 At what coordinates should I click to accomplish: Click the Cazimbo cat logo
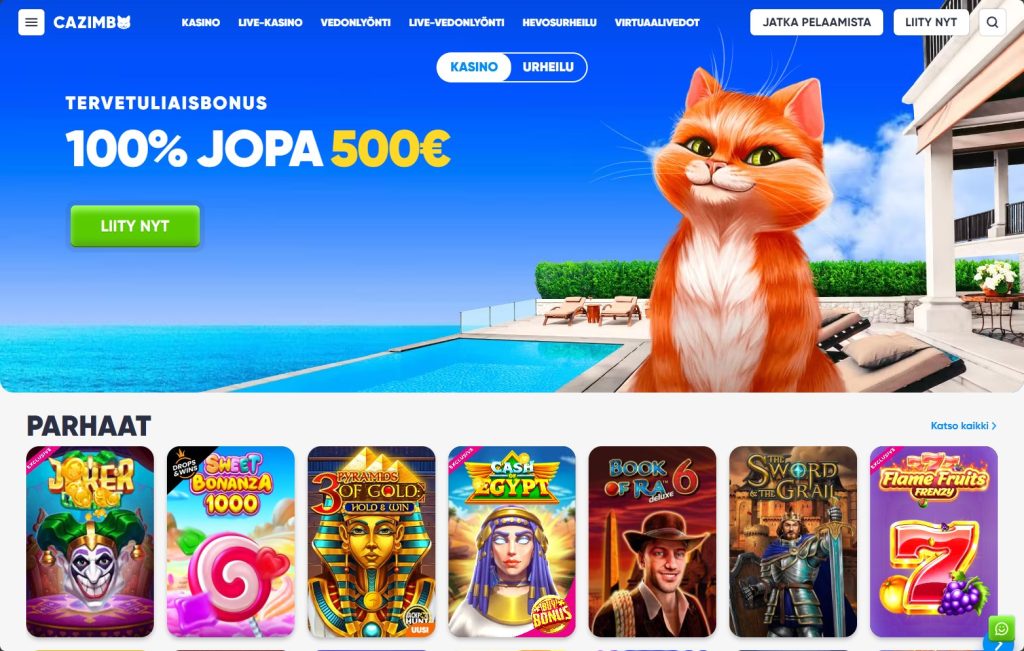pyautogui.click(x=92, y=22)
